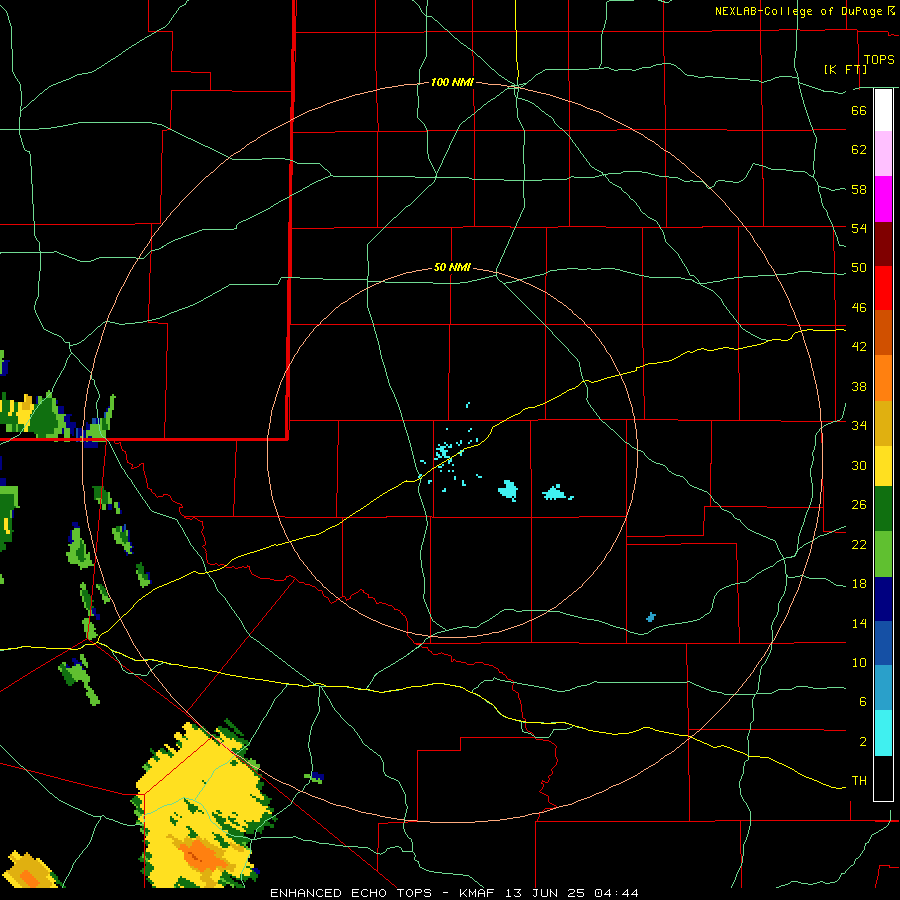
Task: Click the '2' legend value
Action: [862, 742]
